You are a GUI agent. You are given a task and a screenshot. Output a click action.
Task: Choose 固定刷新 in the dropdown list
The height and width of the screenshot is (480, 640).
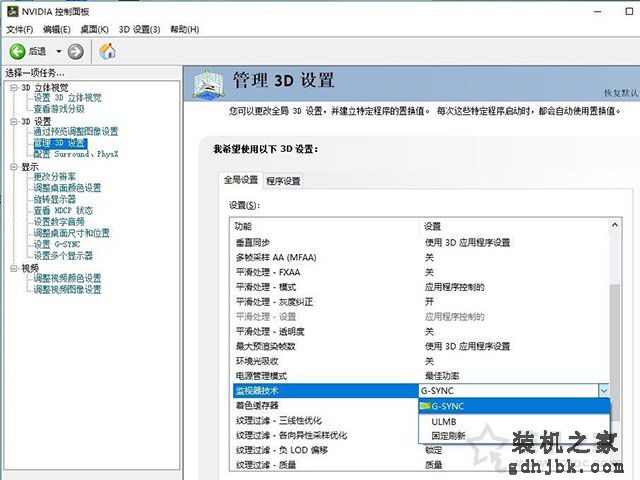514,436
